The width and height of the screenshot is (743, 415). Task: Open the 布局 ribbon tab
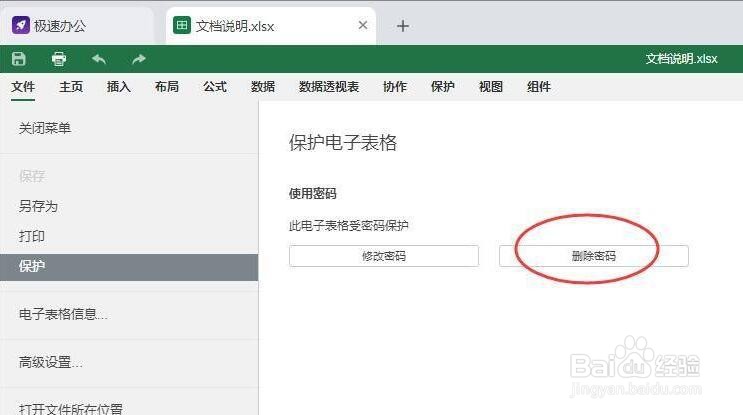[167, 87]
